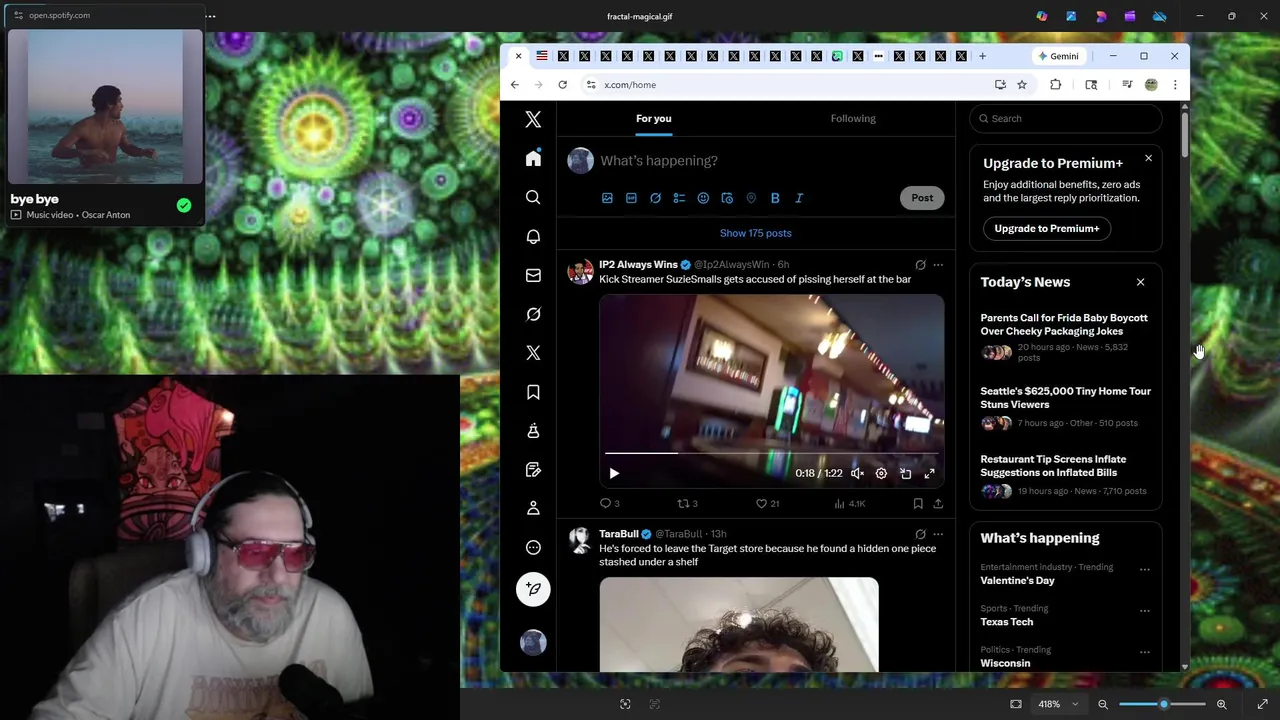Switch to the Following tab
1280x720 pixels.
pos(853,118)
